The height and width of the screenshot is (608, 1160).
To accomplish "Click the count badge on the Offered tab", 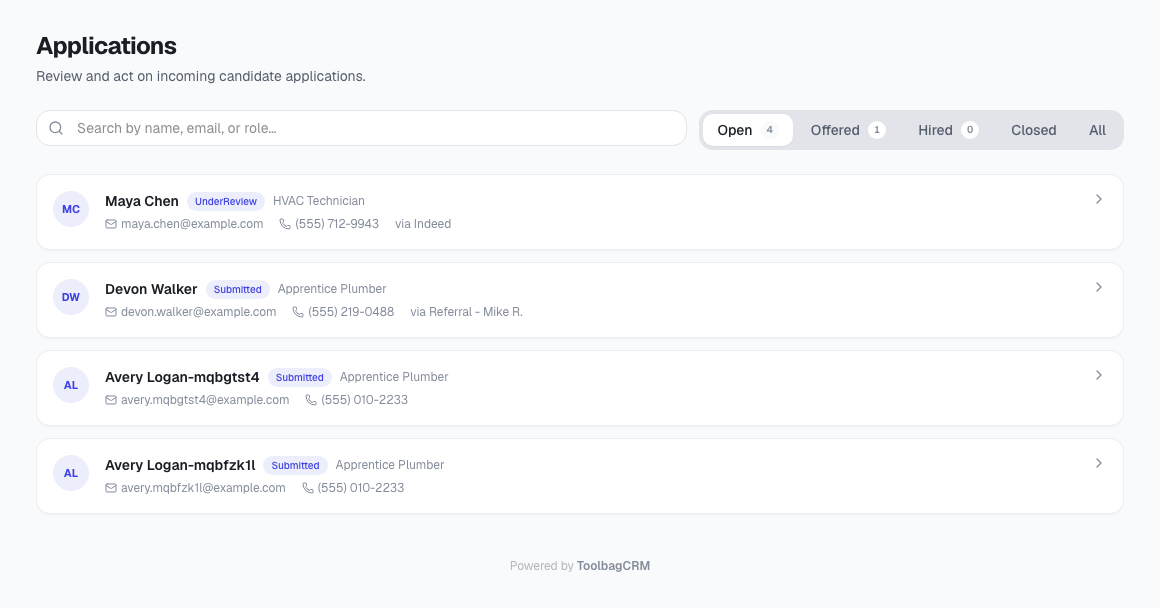I will tap(877, 130).
